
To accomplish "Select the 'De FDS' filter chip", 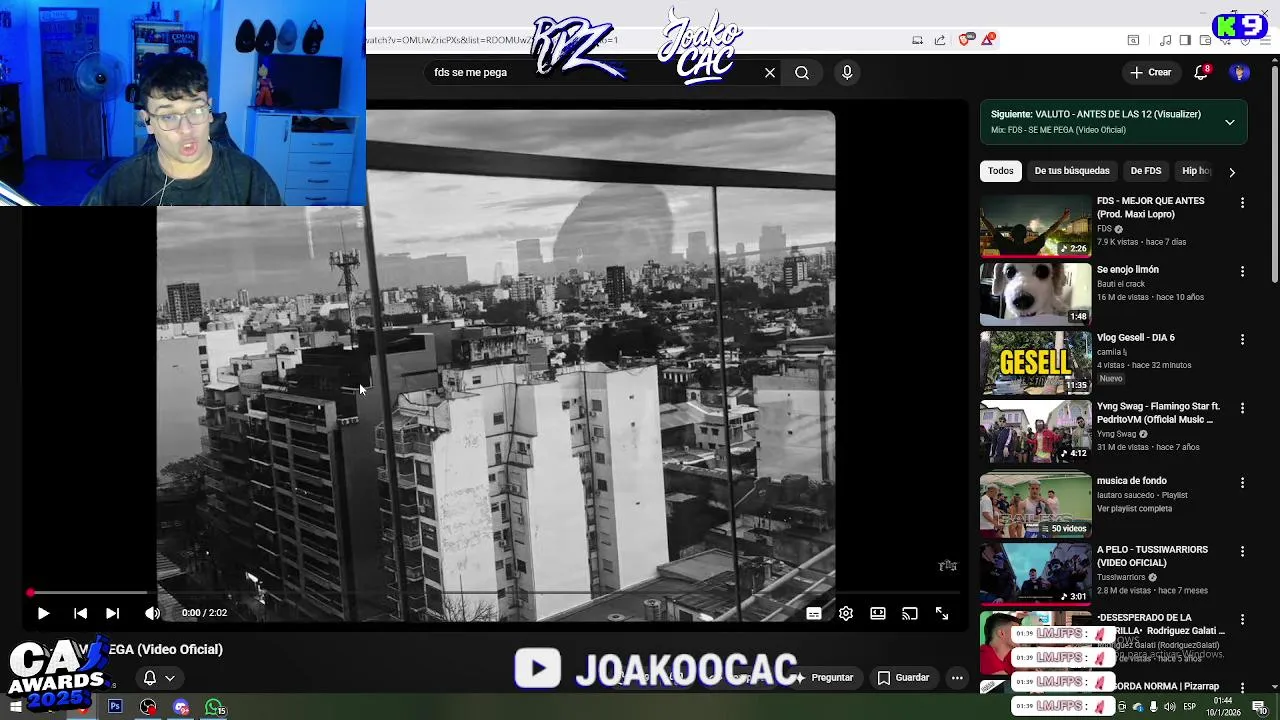I will pyautogui.click(x=1146, y=171).
